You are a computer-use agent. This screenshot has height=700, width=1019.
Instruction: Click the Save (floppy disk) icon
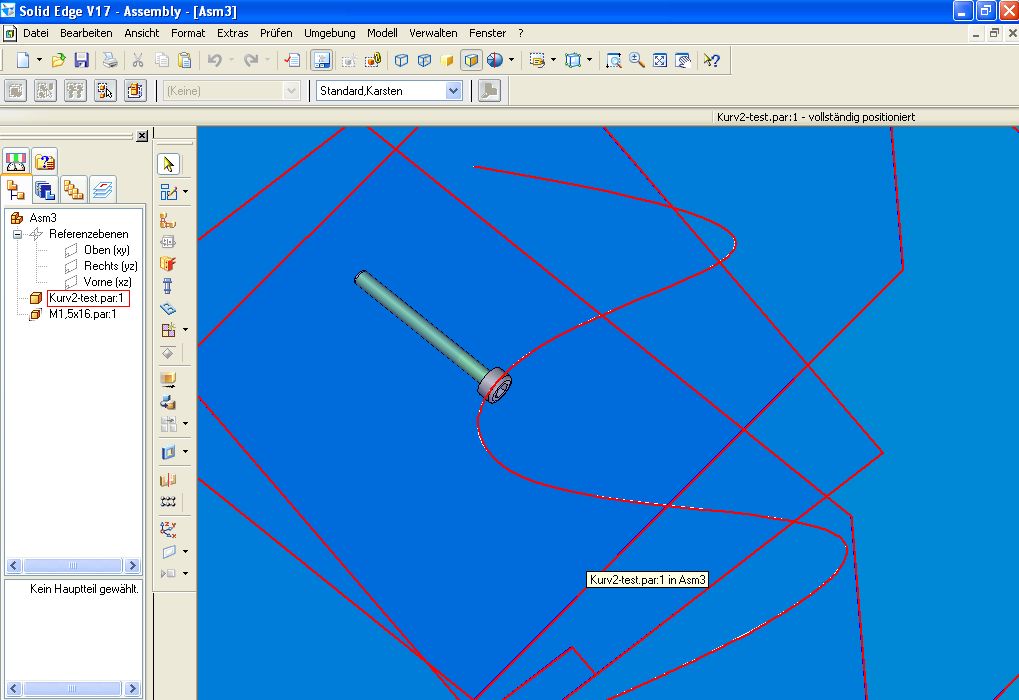(82, 60)
